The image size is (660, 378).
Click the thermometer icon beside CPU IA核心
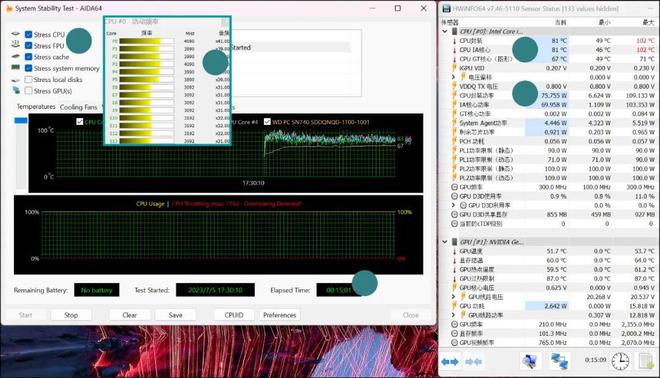click(454, 50)
